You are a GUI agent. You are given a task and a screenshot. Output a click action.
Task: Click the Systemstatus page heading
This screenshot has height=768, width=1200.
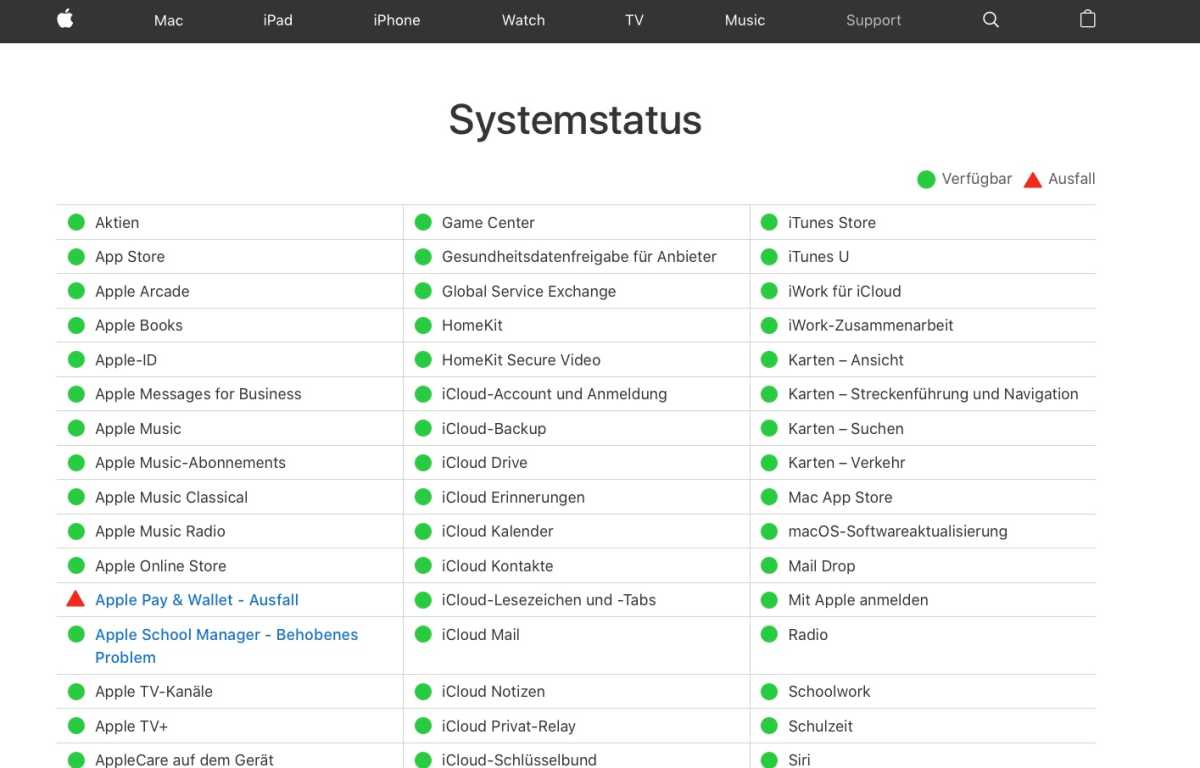[x=575, y=120]
